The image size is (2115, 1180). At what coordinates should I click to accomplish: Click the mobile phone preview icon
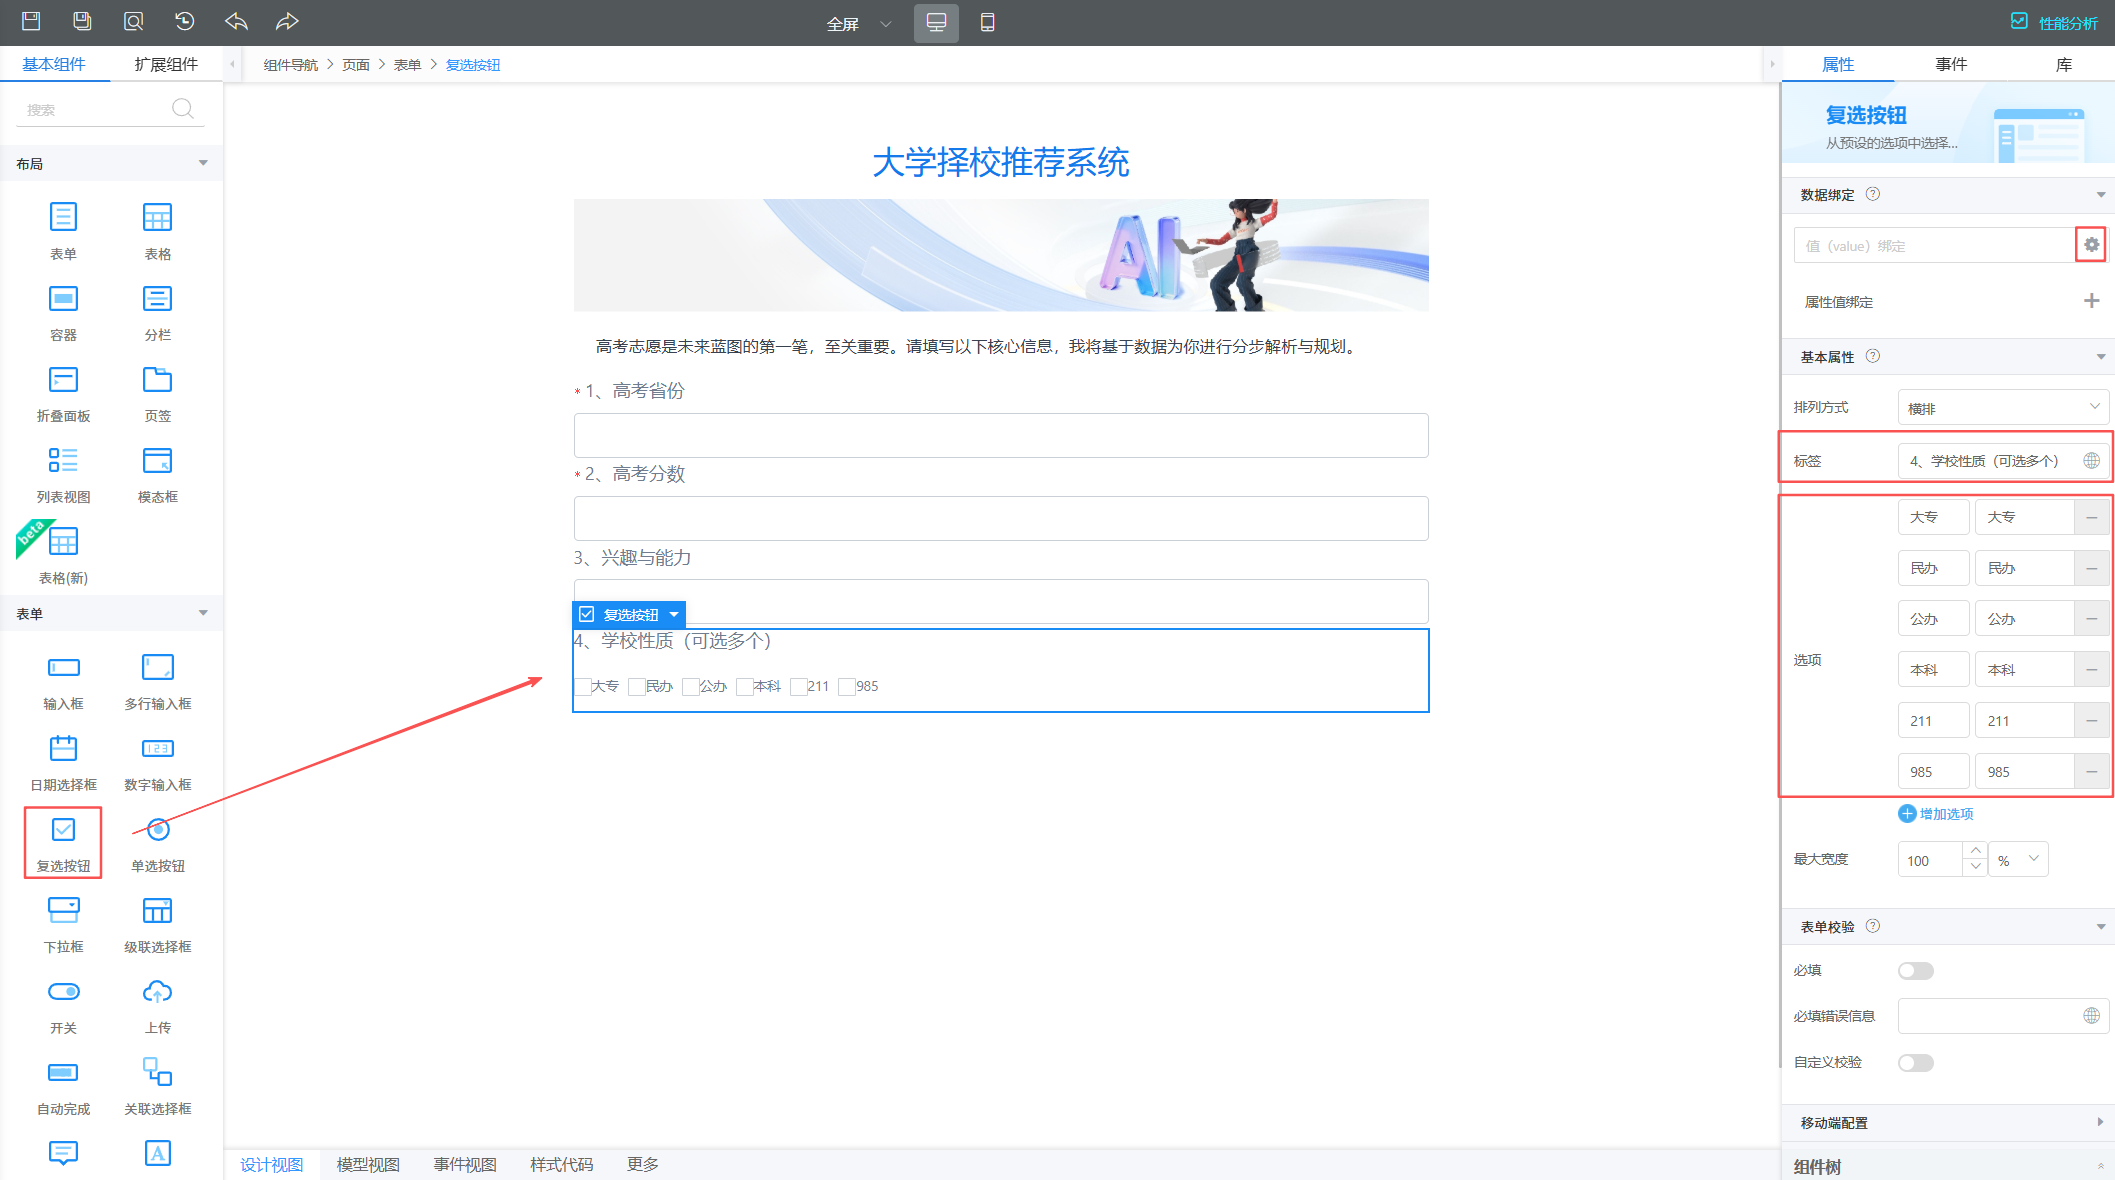point(987,22)
